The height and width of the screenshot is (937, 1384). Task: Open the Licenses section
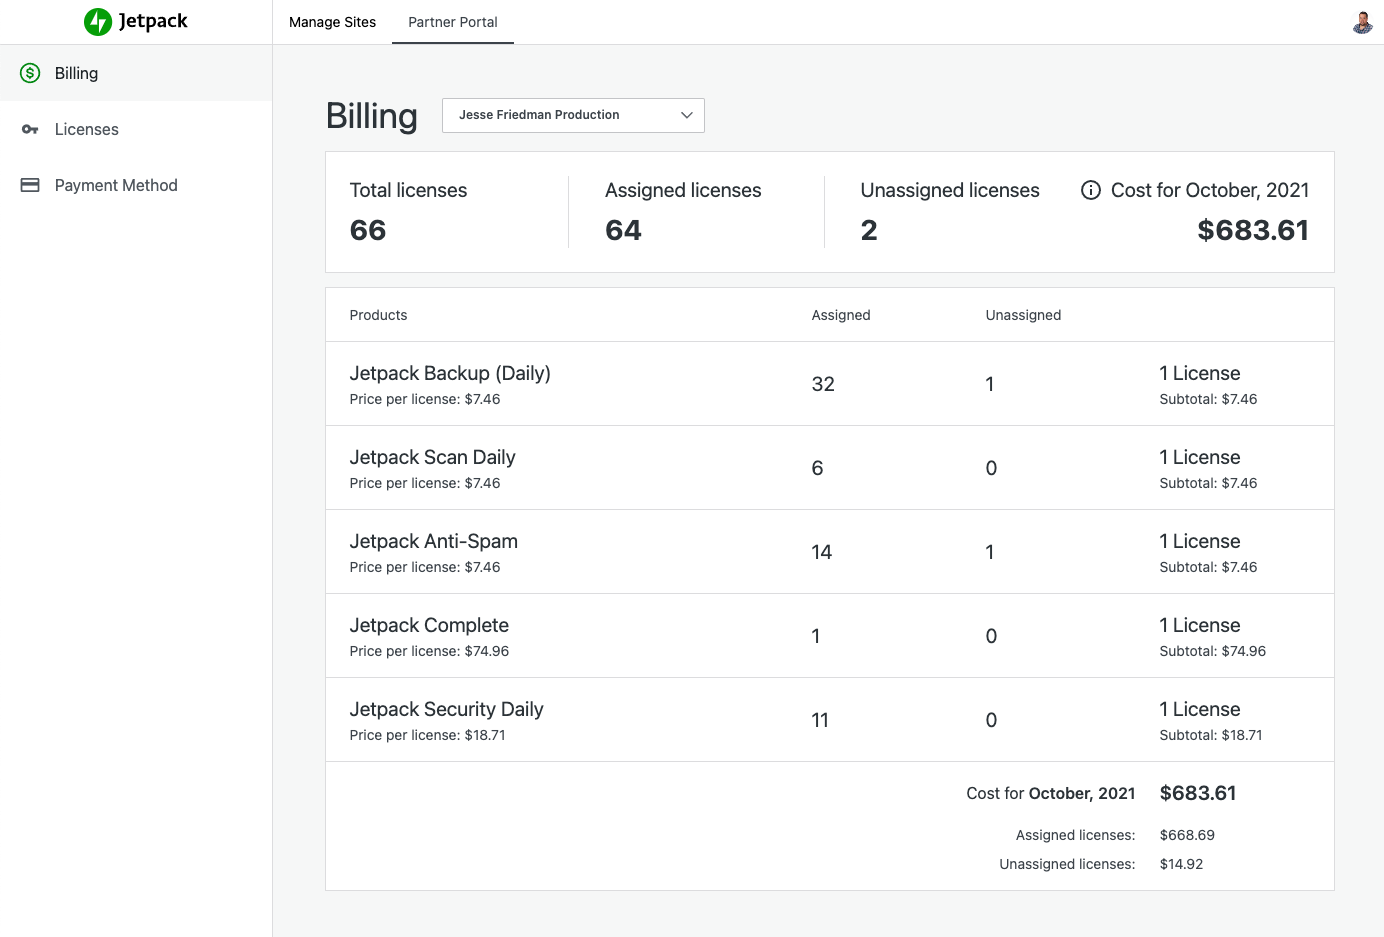coord(86,129)
